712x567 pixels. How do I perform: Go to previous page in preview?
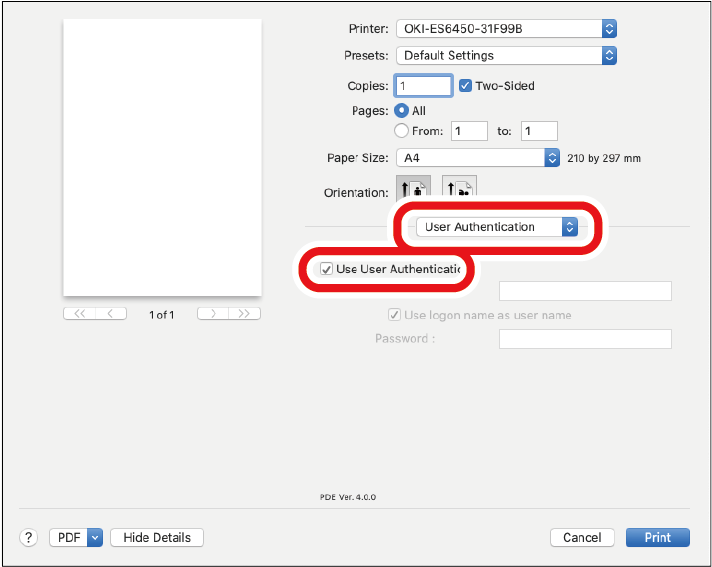click(x=111, y=314)
